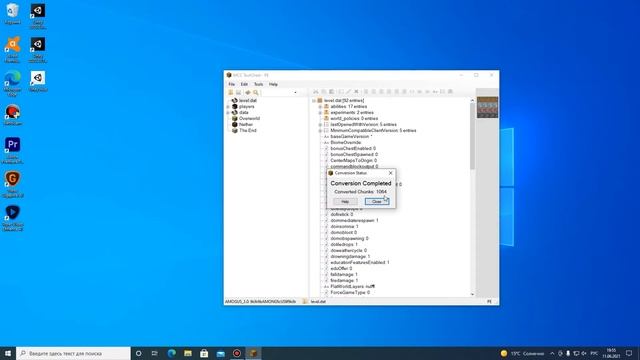
Task: Open Microsoft Edge from the taskbar
Action: [171, 353]
